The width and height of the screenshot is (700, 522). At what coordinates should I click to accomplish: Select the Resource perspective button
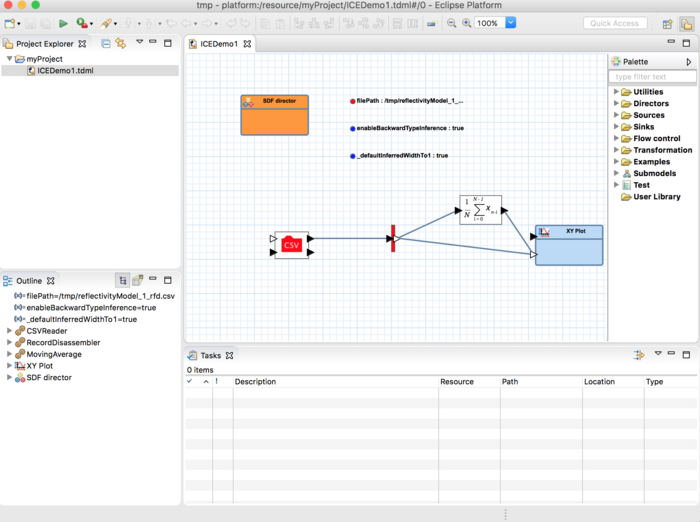click(x=686, y=24)
